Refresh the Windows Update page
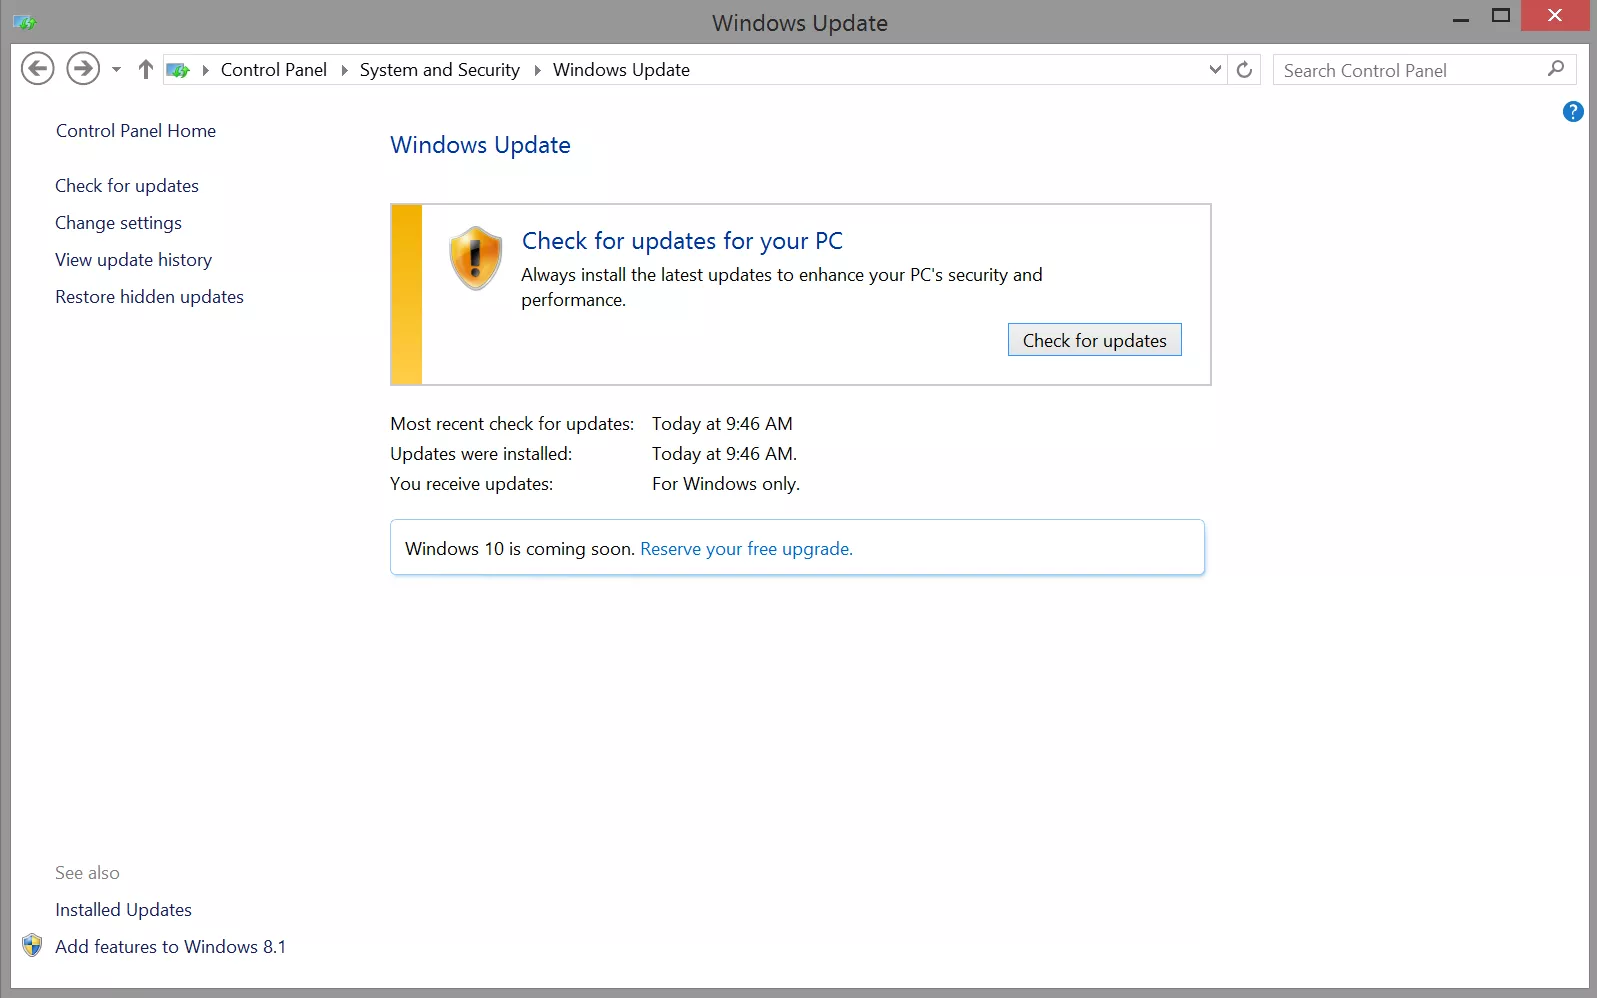The width and height of the screenshot is (1597, 998). [x=1244, y=70]
